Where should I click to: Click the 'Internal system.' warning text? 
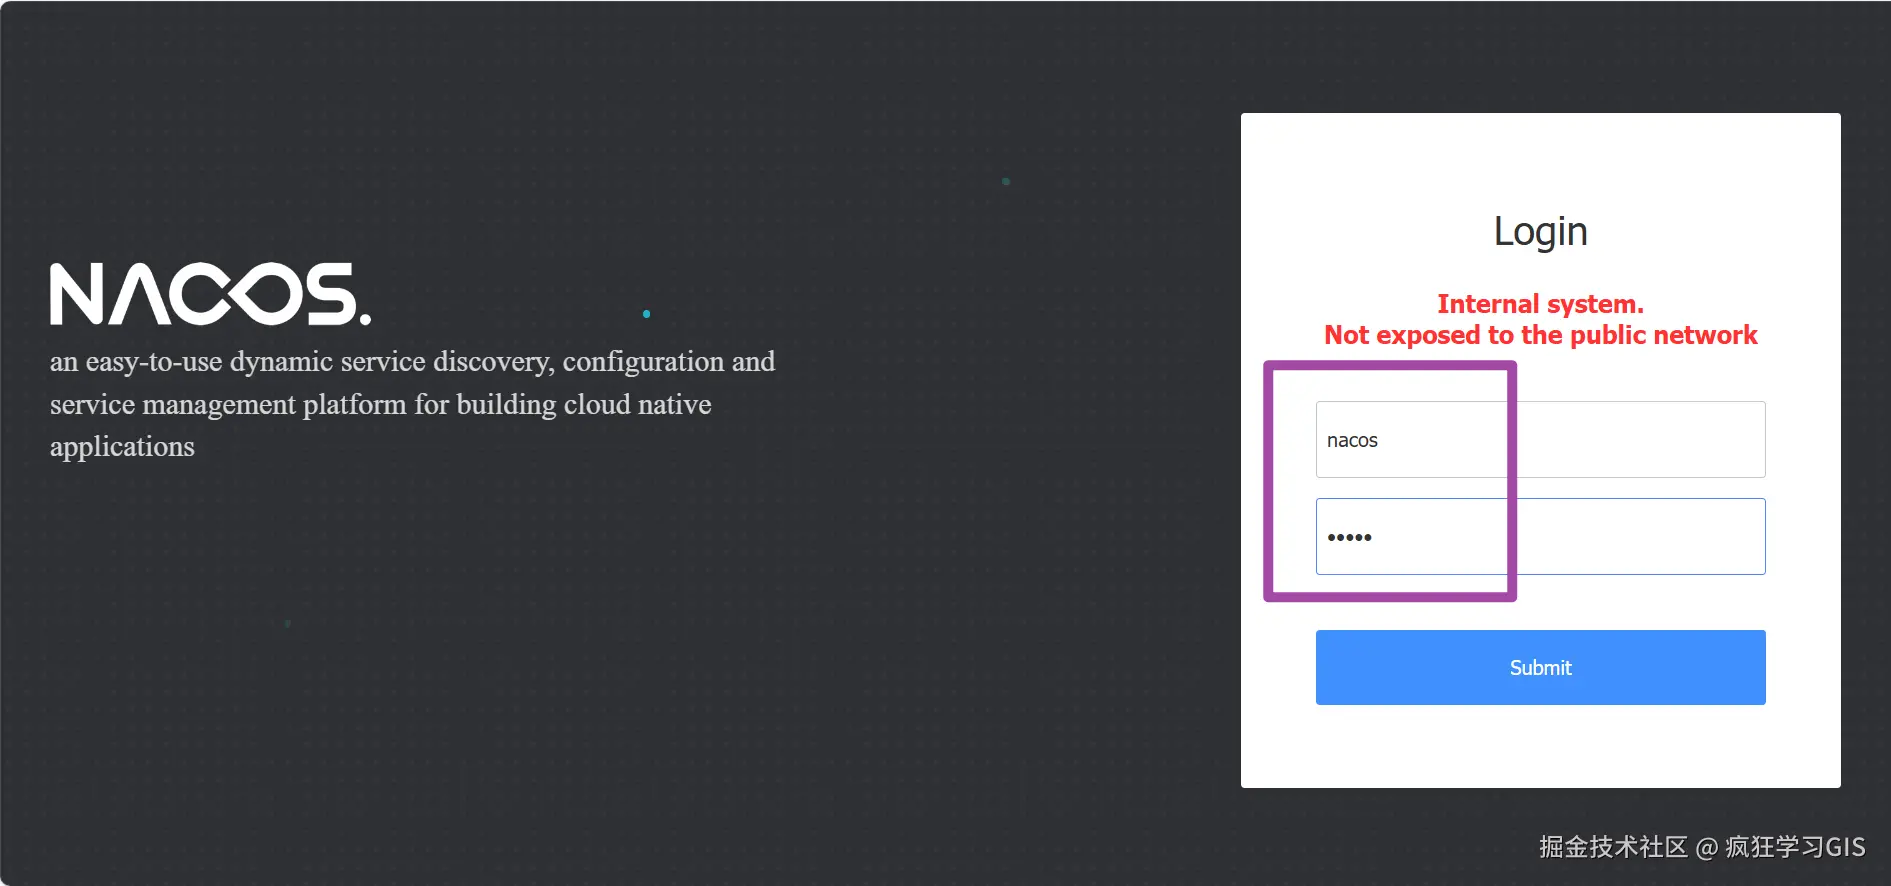(1540, 304)
